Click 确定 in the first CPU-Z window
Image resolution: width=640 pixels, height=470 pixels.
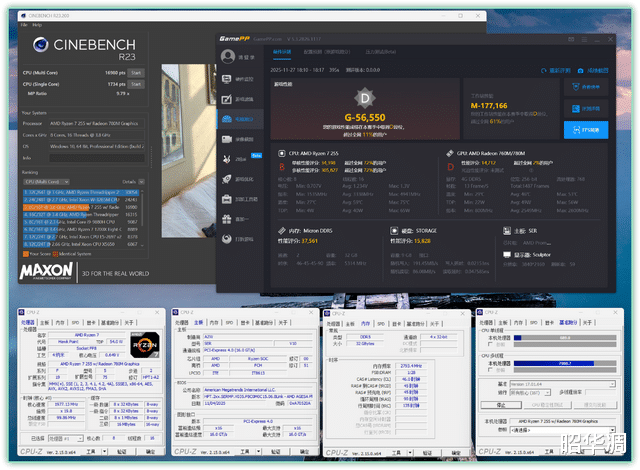150,452
